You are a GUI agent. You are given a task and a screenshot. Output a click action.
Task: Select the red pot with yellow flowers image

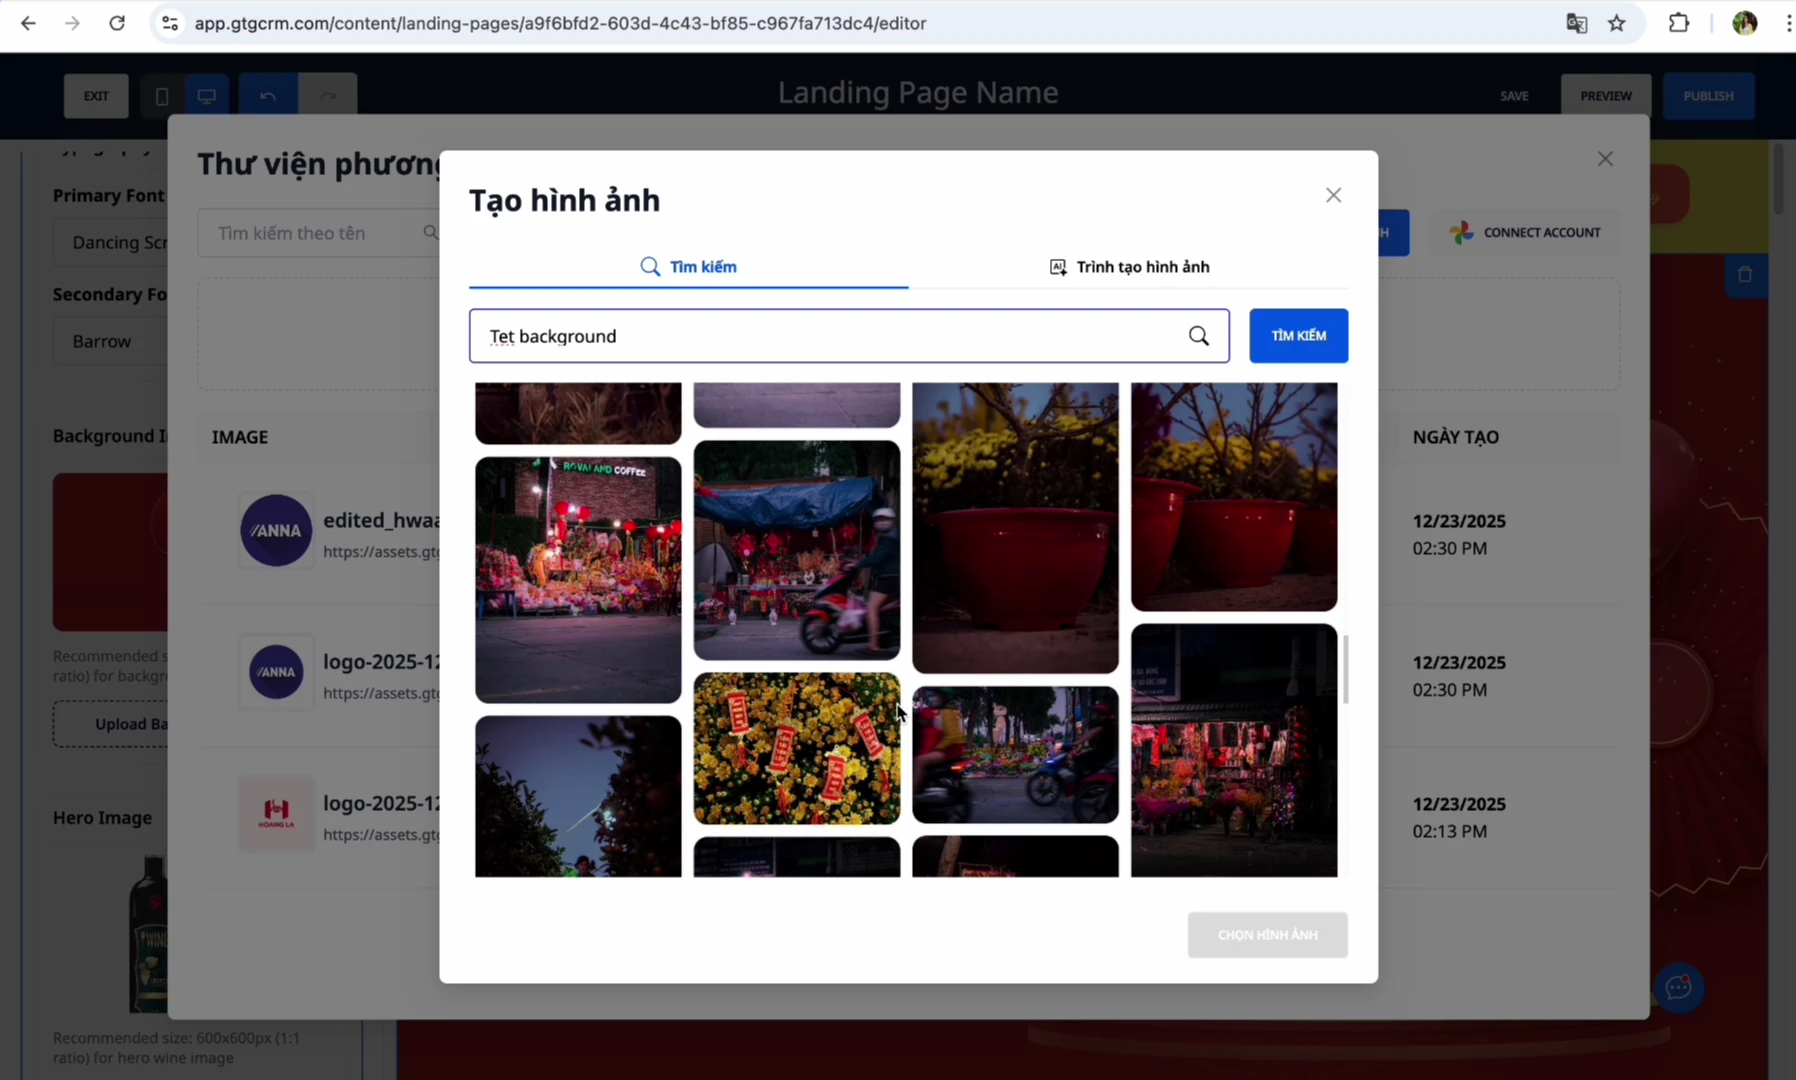point(1015,527)
